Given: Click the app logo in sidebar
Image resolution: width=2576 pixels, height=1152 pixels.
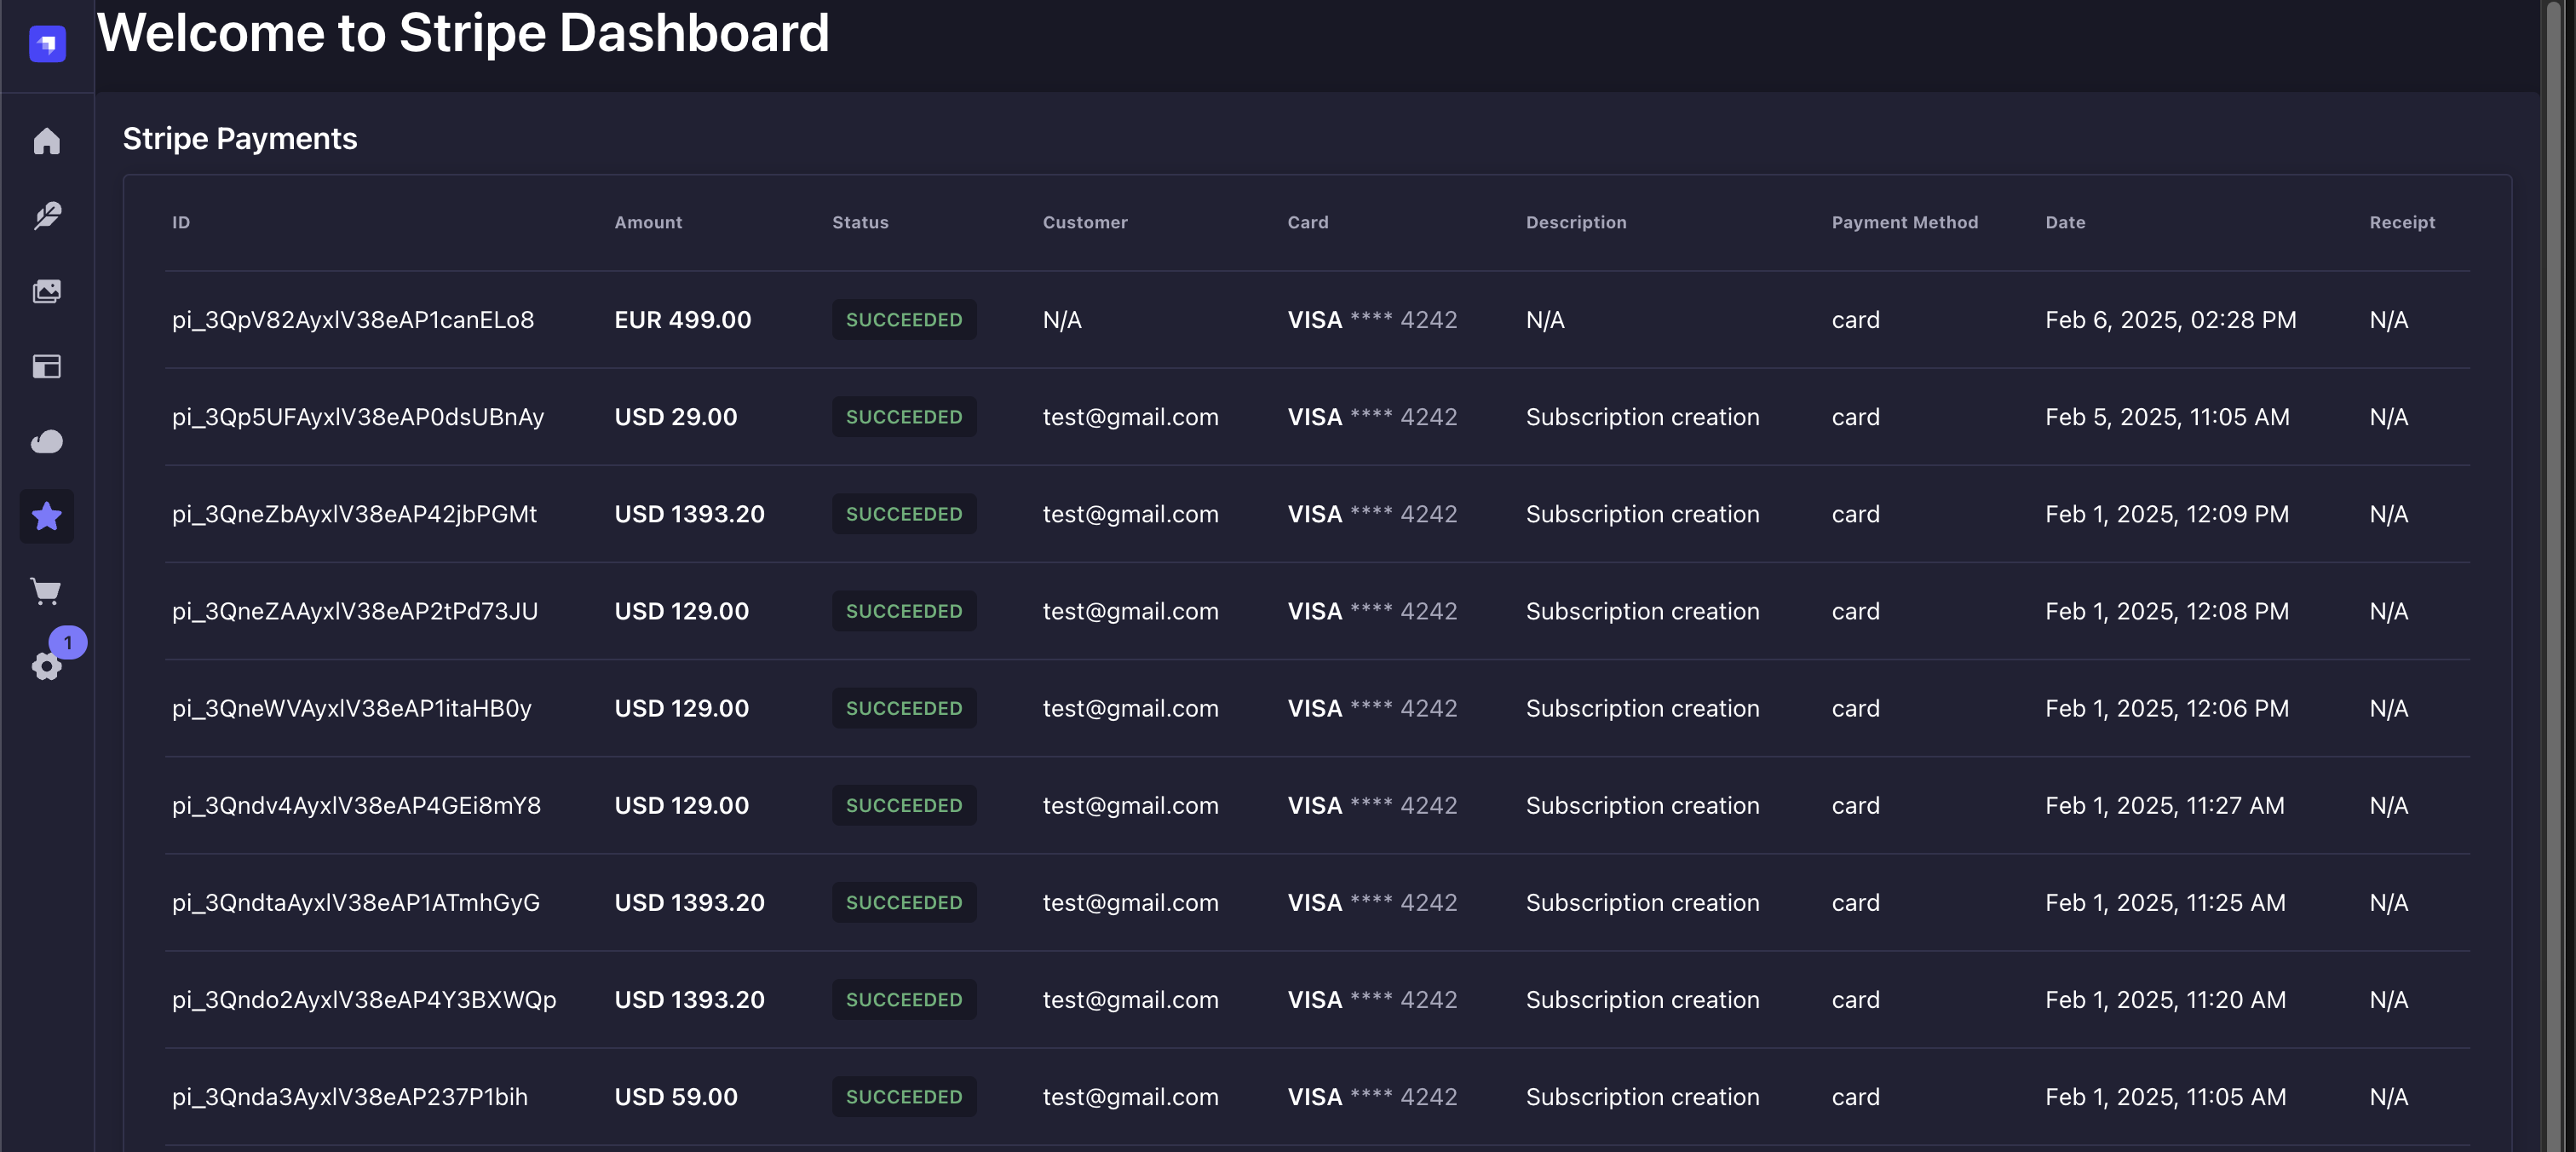Looking at the screenshot, I should (x=47, y=44).
